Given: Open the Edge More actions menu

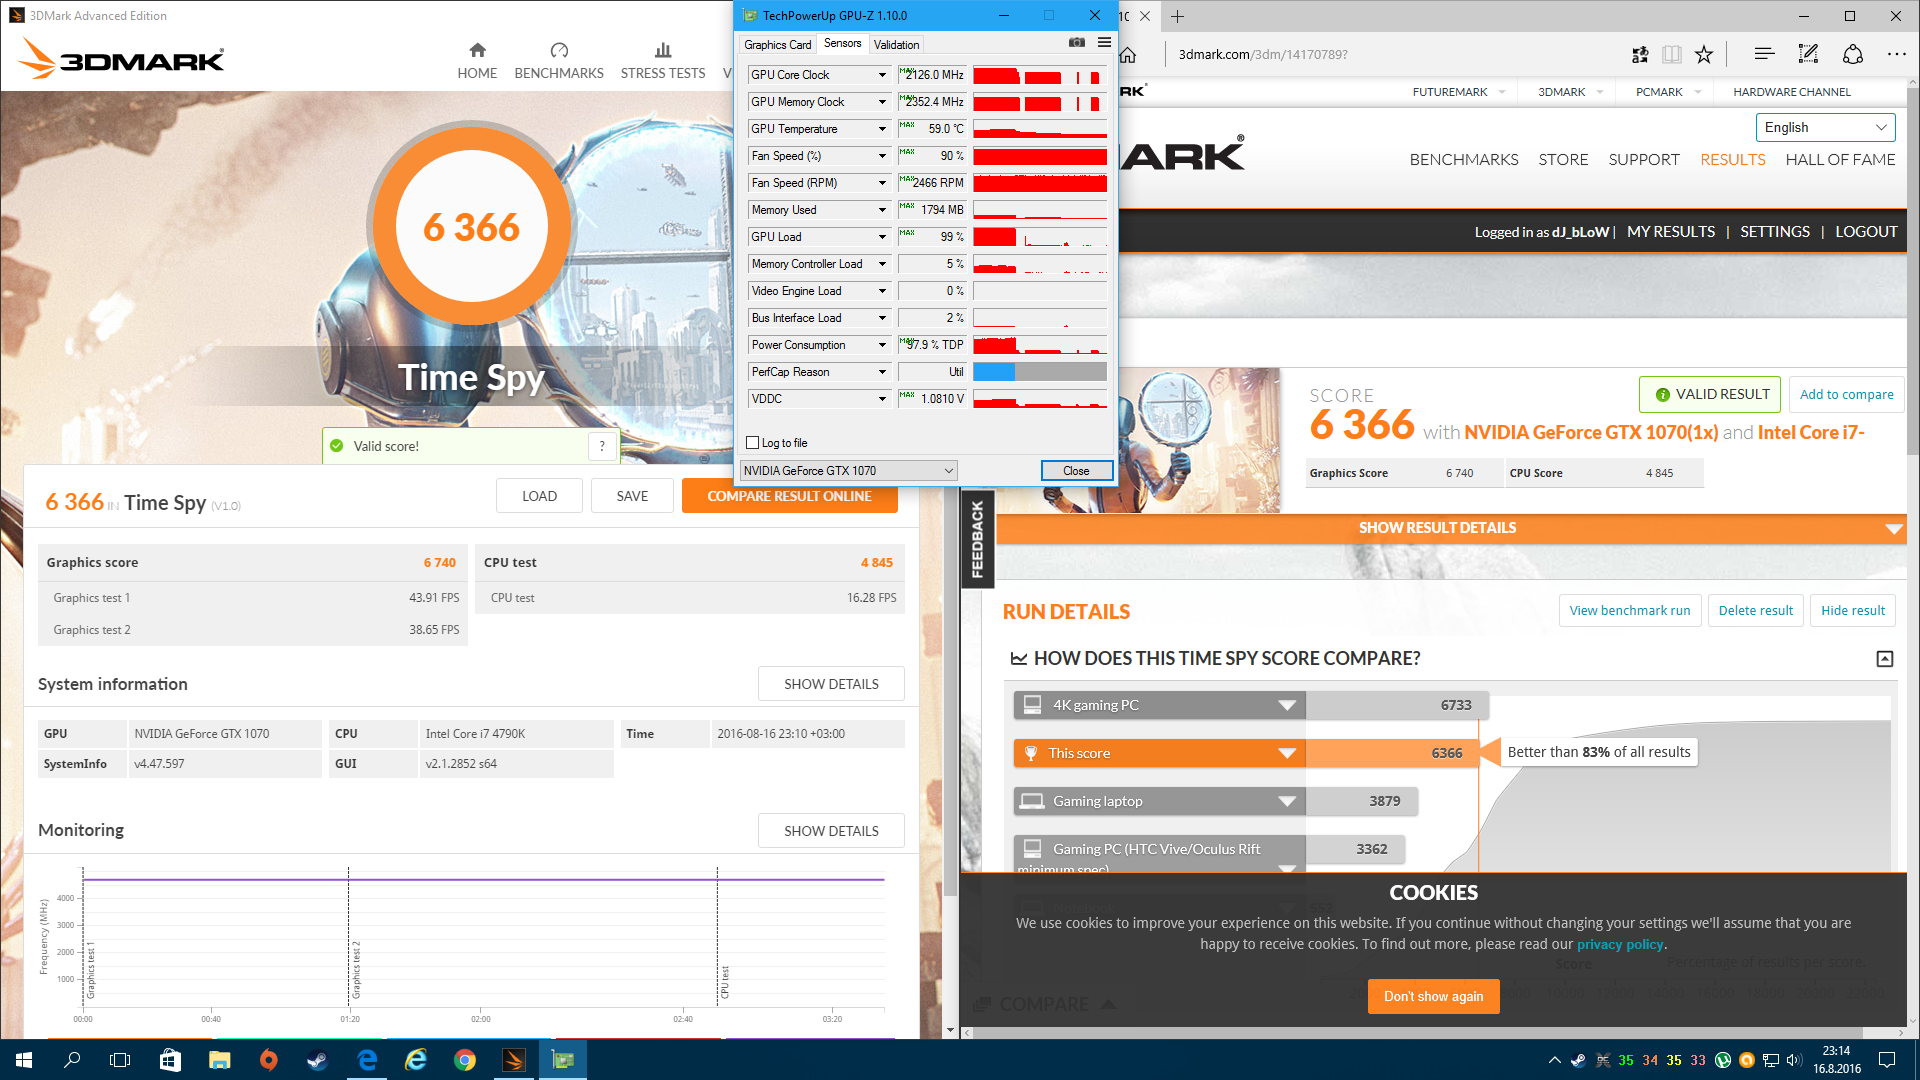Looking at the screenshot, I should (1896, 54).
